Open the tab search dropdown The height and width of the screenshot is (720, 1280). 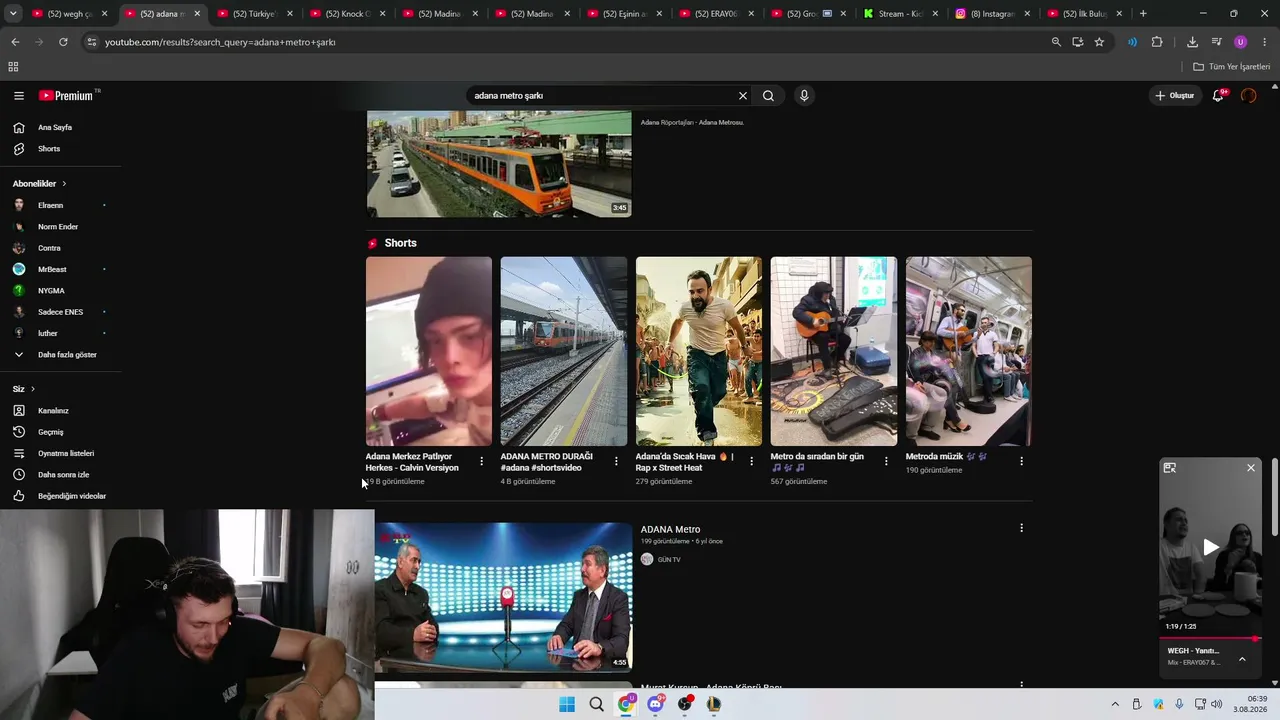(x=13, y=14)
